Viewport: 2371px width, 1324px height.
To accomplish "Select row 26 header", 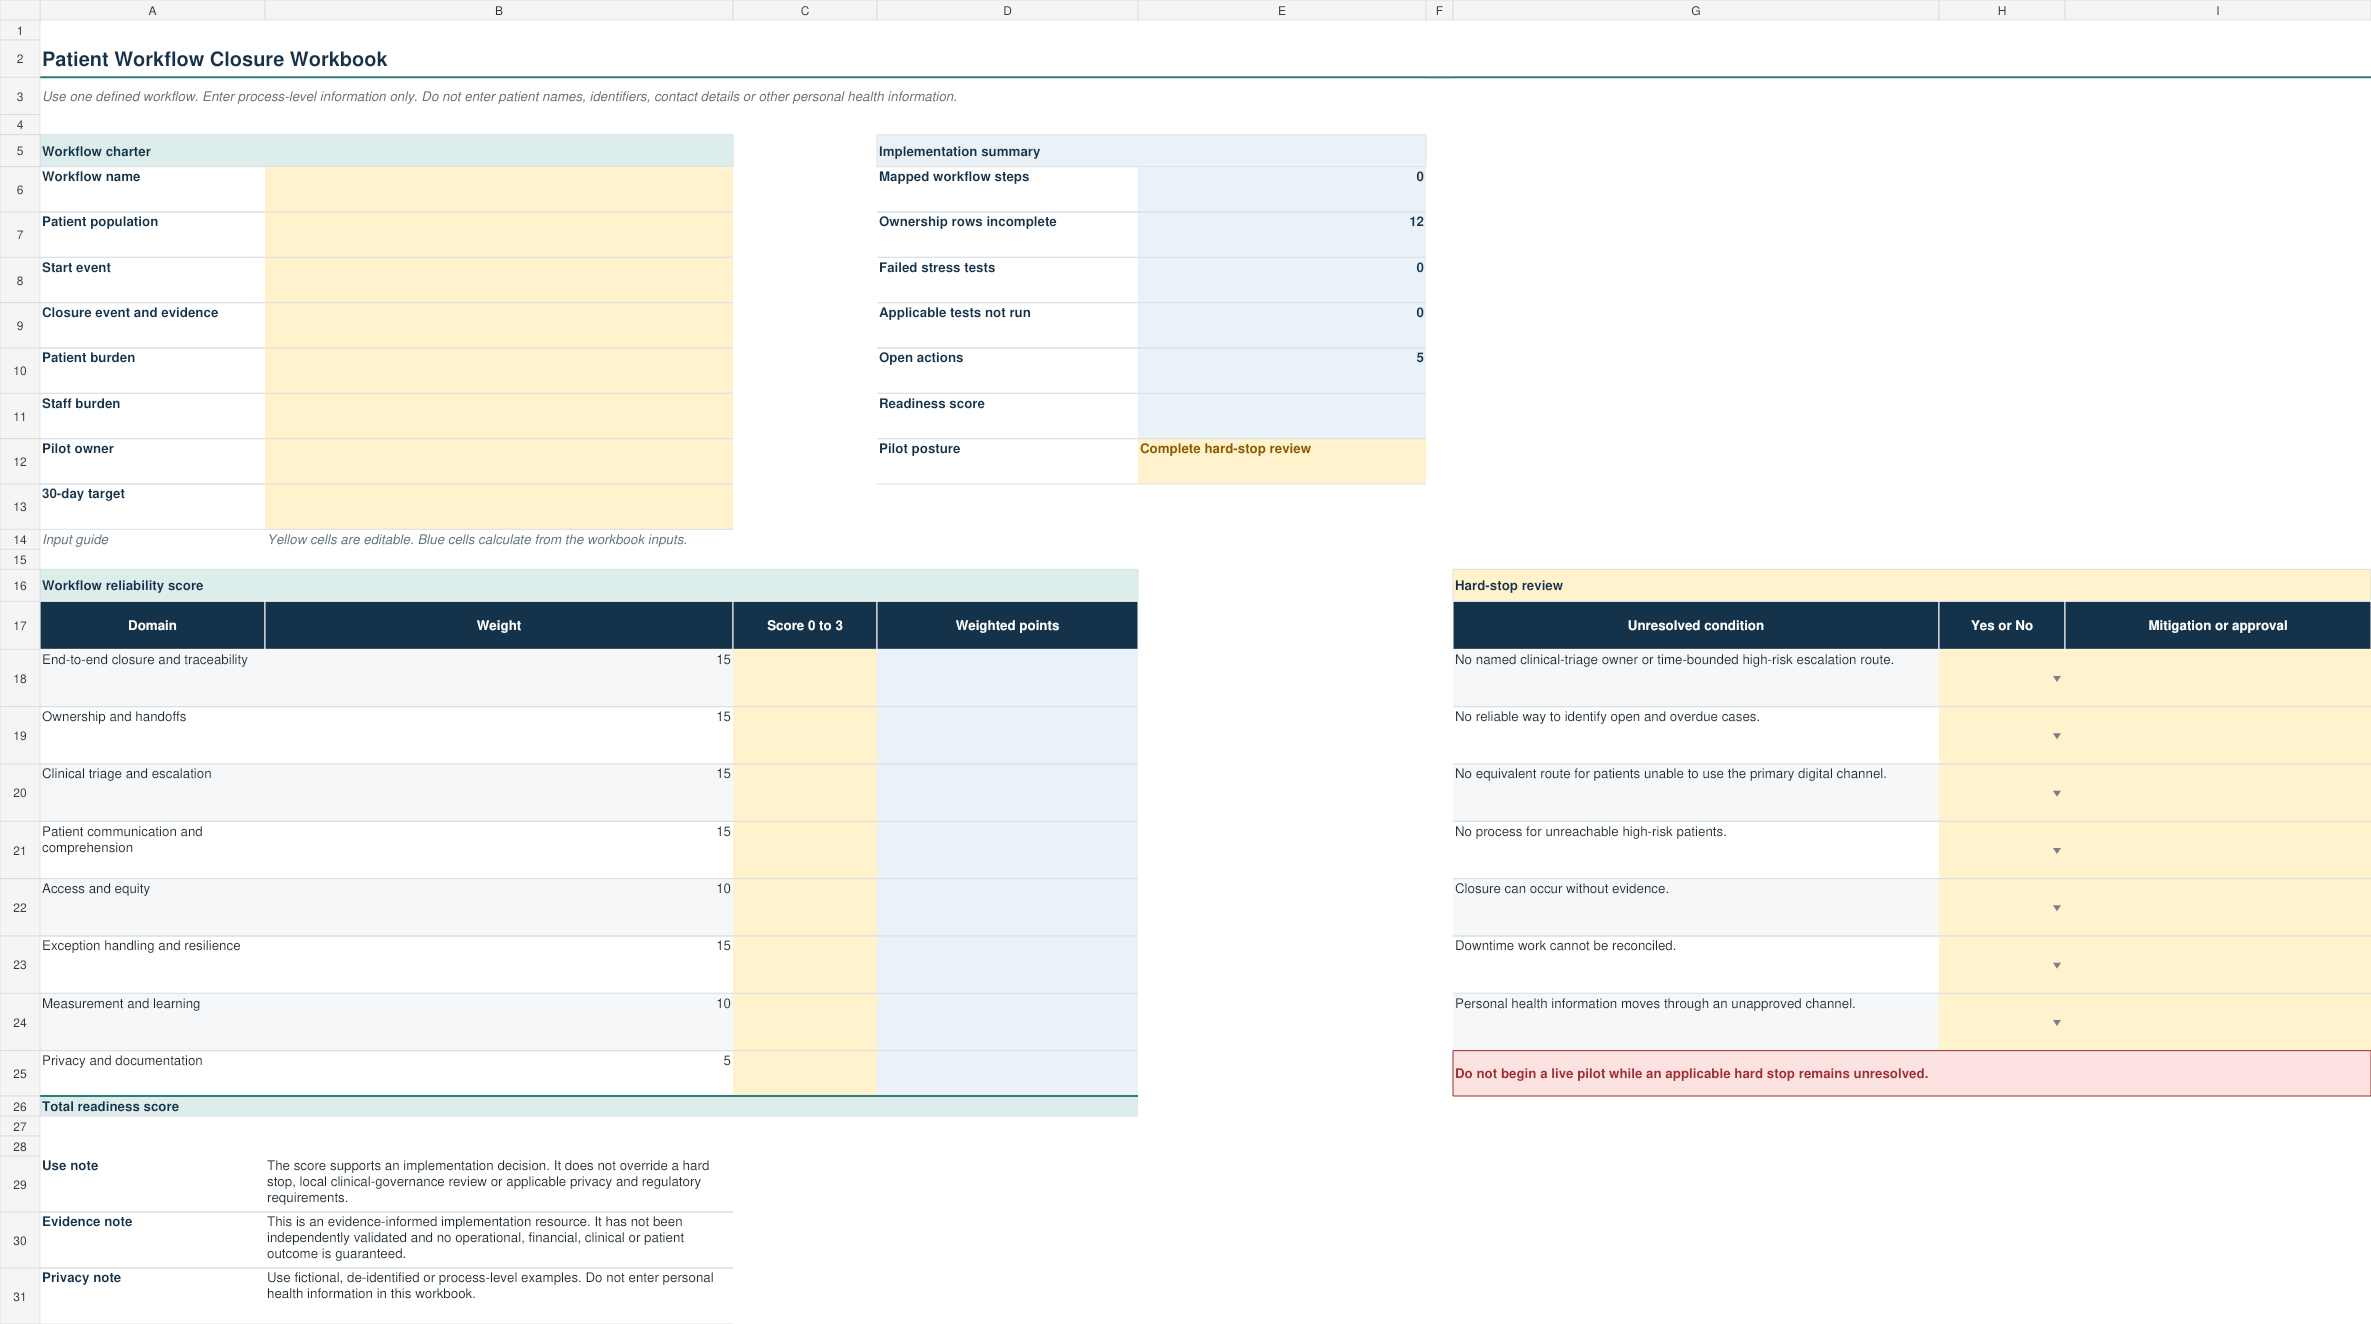I will tap(20, 1107).
